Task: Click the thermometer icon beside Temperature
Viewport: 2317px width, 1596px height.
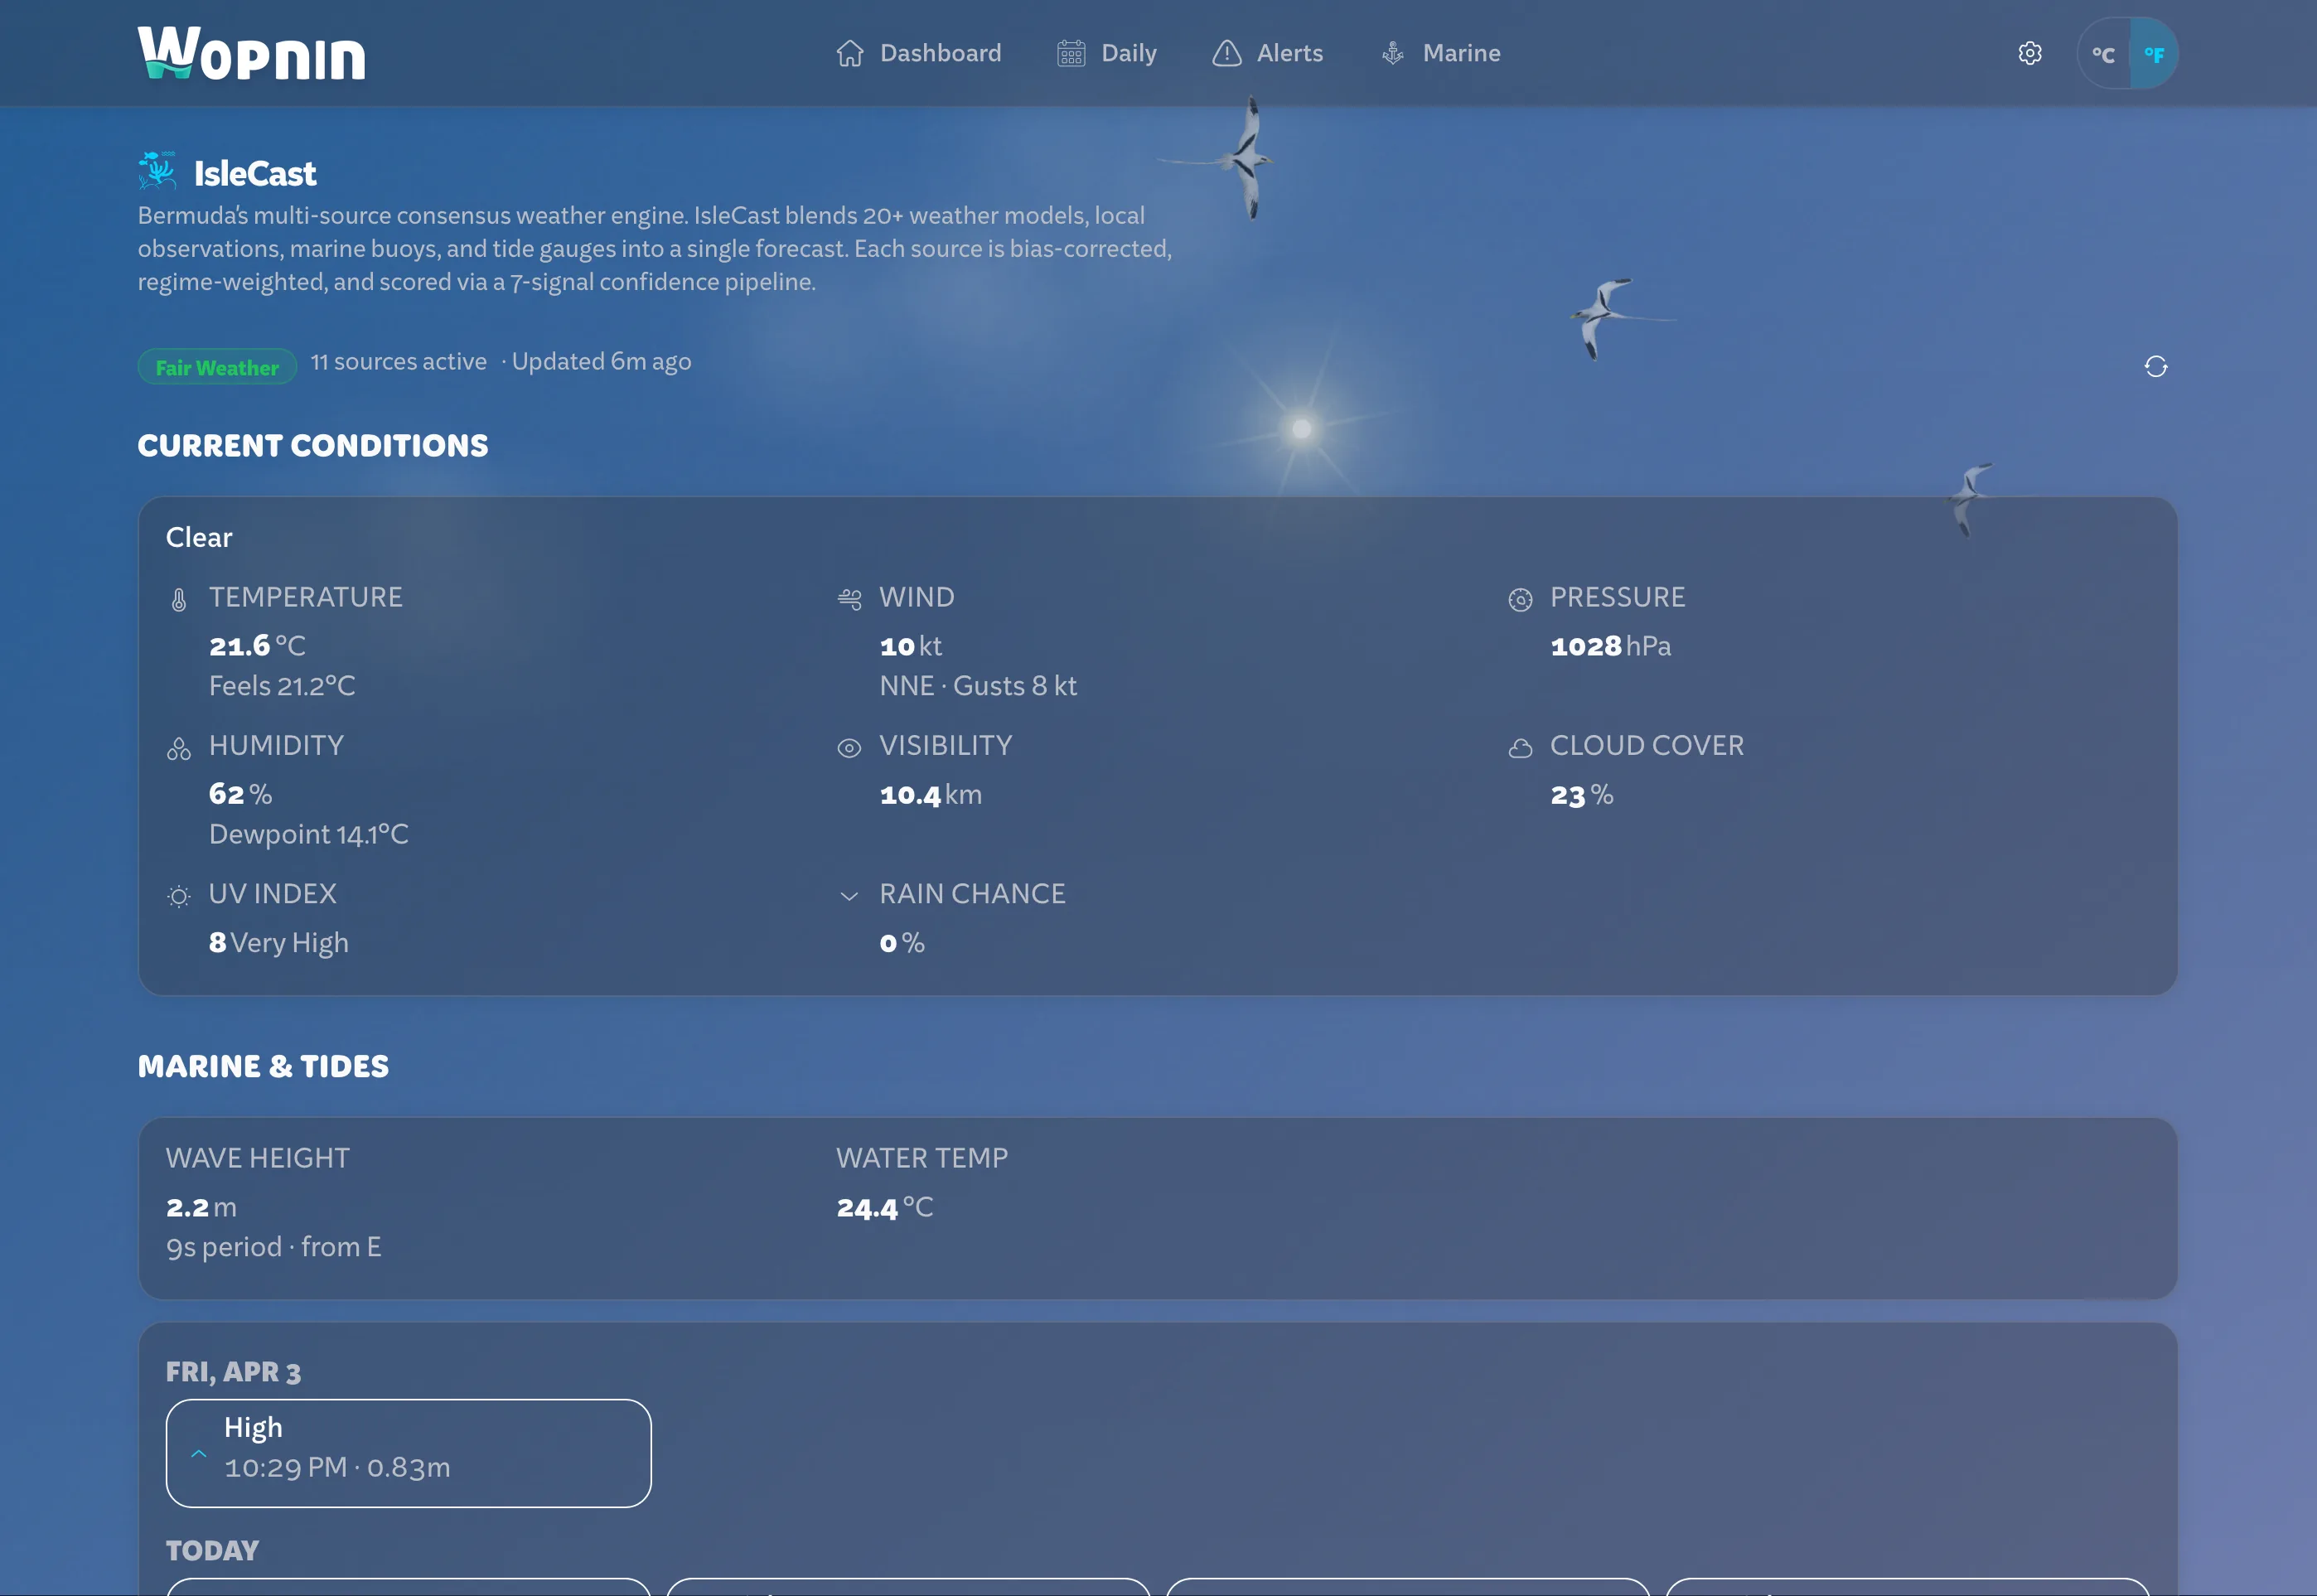Action: point(179,599)
